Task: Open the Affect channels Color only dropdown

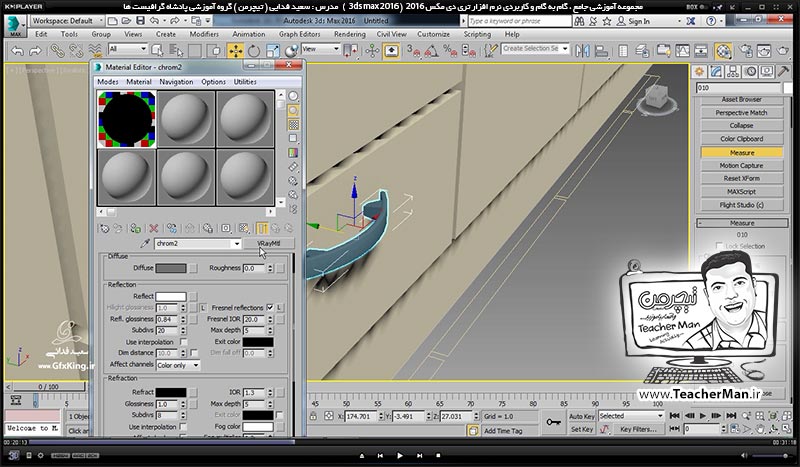Action: tap(178, 365)
